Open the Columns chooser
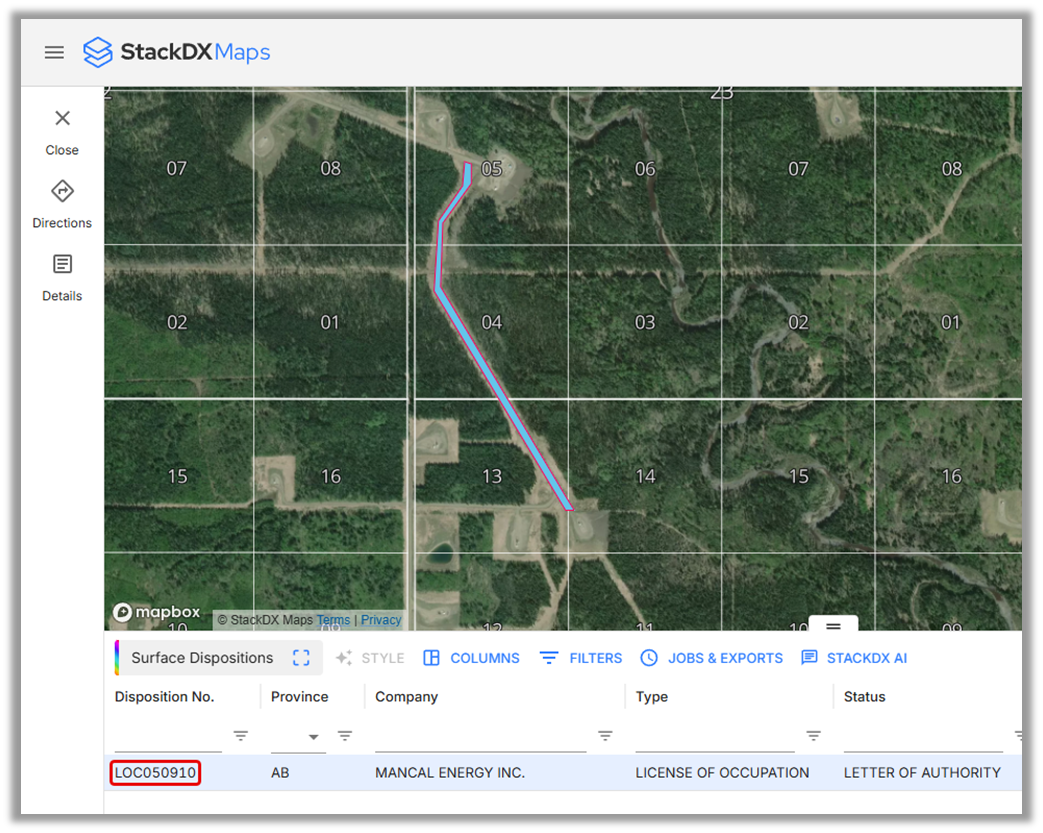This screenshot has width=1043, height=833. point(471,658)
